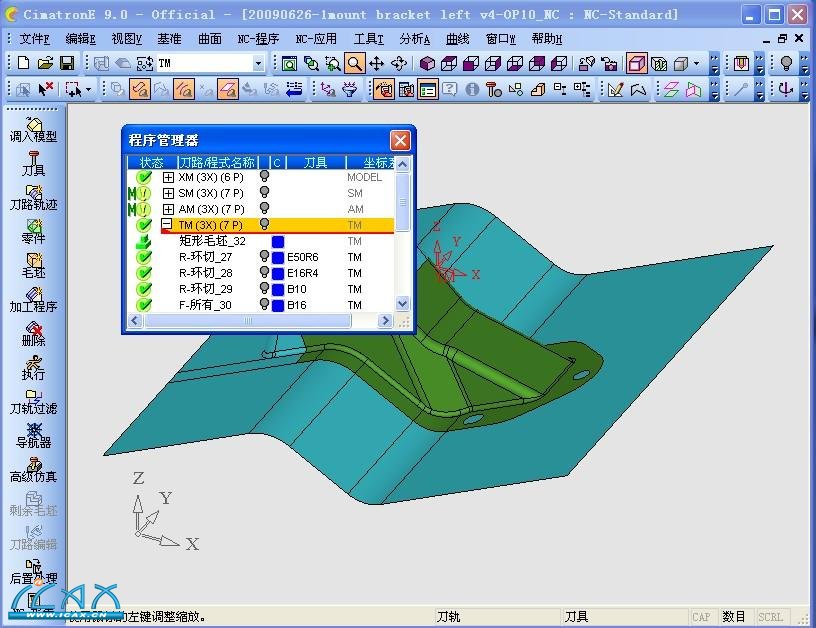Click the 后置处理 post-process icon

click(x=33, y=572)
